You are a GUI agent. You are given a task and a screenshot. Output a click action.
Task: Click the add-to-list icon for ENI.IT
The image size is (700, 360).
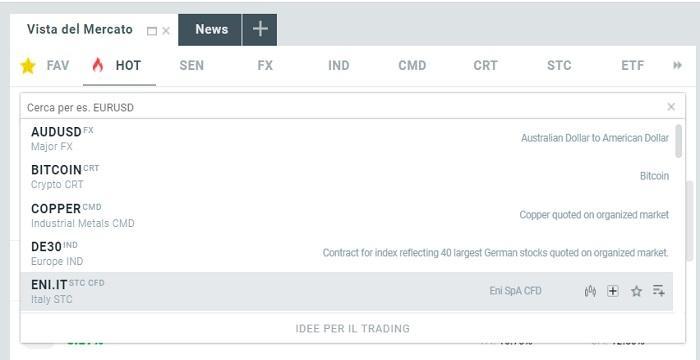point(658,290)
